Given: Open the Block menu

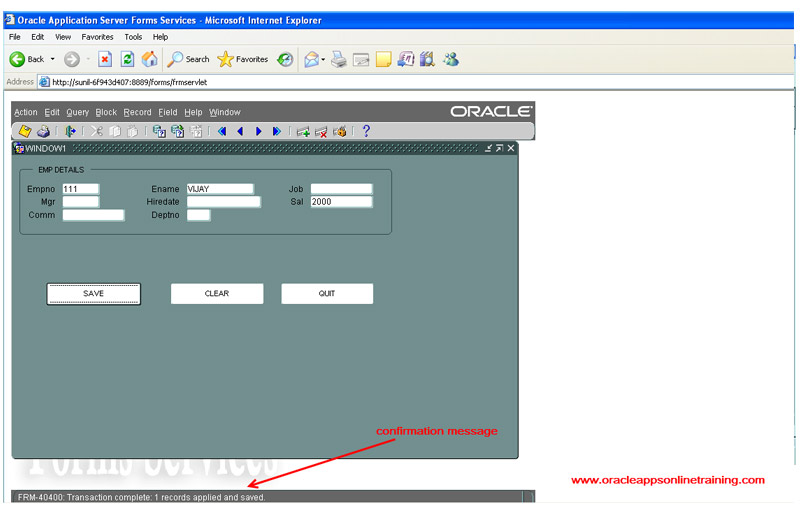Looking at the screenshot, I should (106, 112).
